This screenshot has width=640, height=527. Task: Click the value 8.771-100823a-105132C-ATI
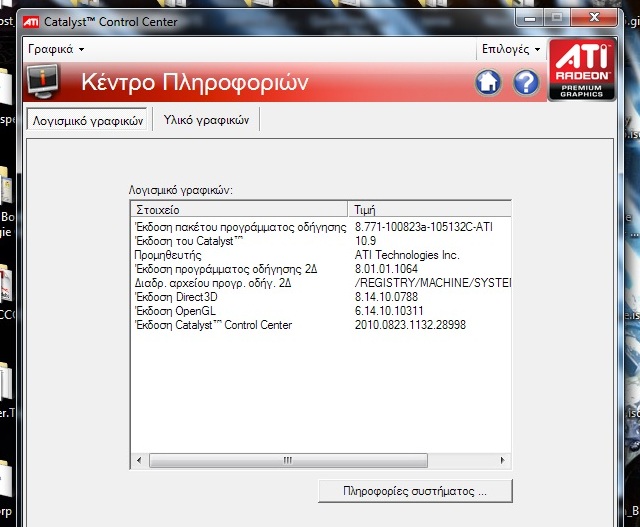pyautogui.click(x=424, y=227)
